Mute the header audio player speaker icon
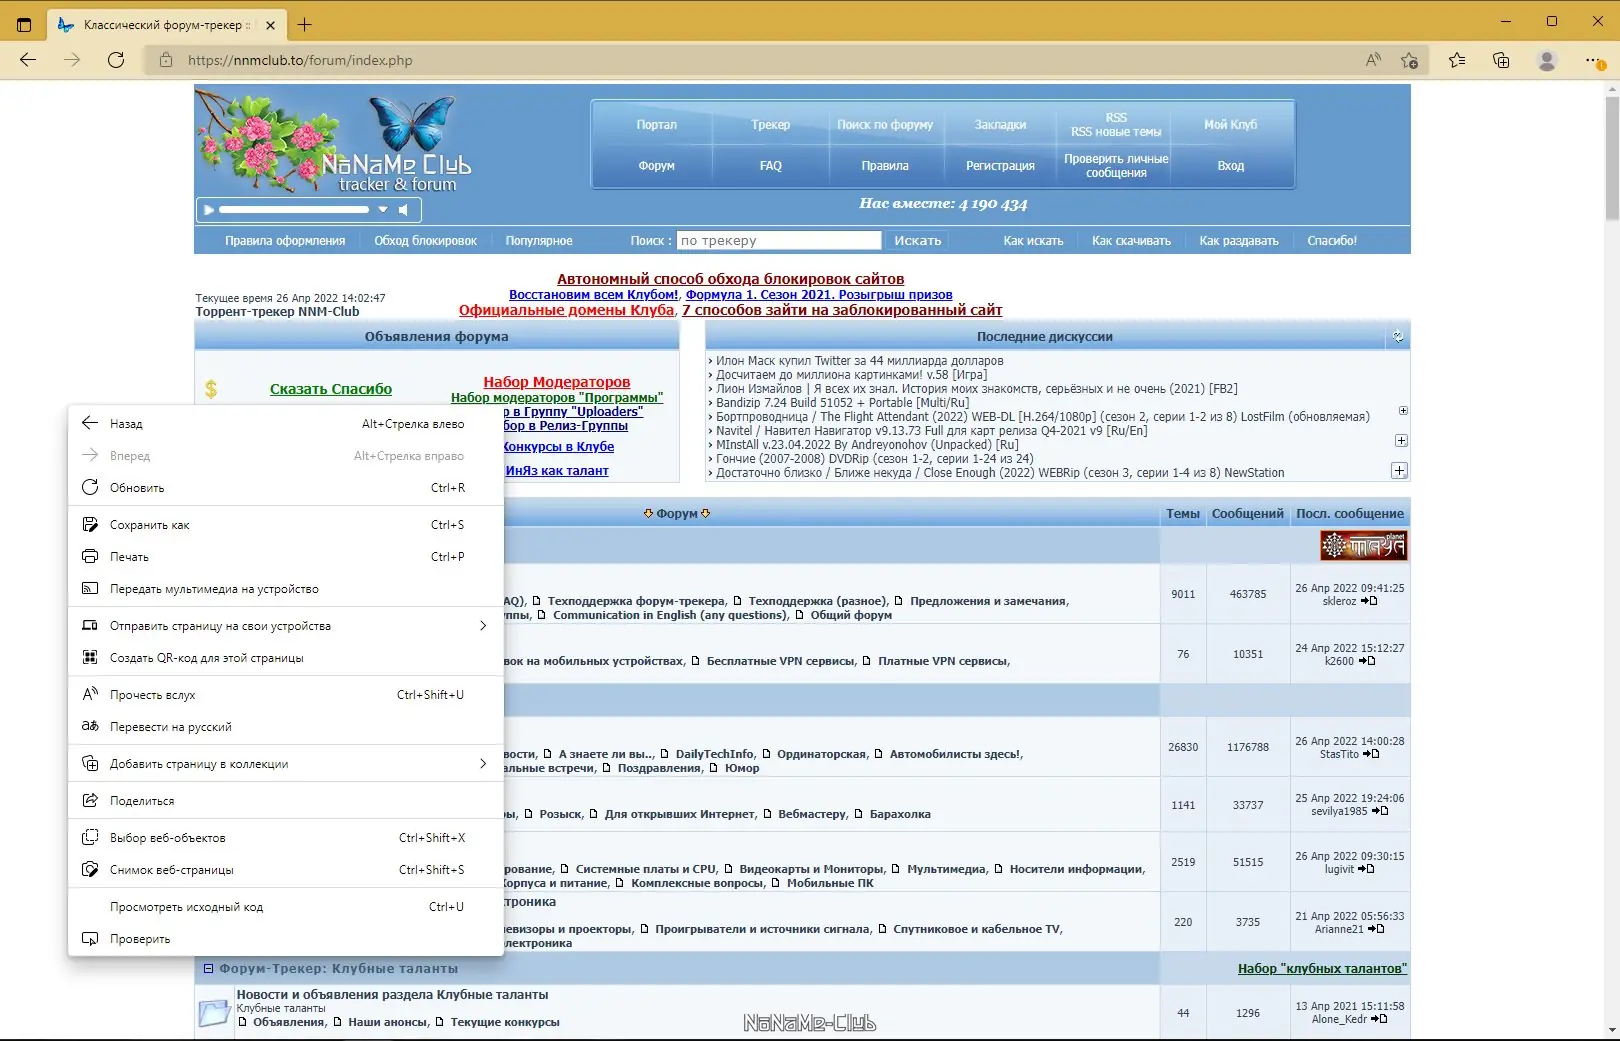This screenshot has width=1620, height=1041. tap(403, 210)
